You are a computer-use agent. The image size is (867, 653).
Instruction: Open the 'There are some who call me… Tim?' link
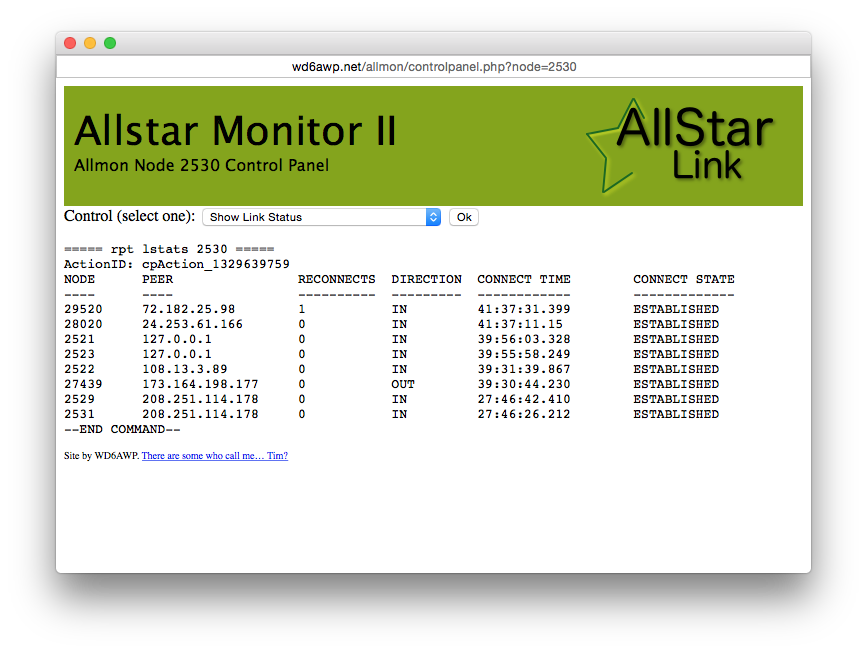point(215,456)
